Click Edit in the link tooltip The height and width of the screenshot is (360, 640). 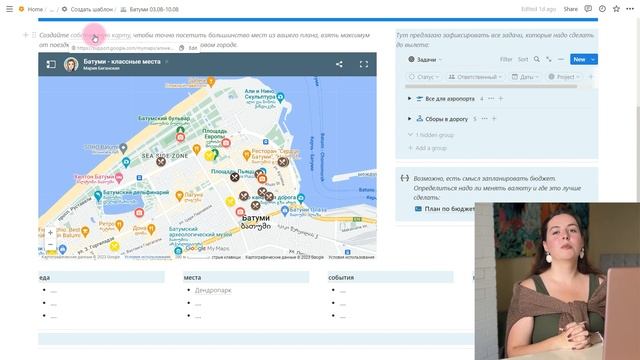coord(193,48)
